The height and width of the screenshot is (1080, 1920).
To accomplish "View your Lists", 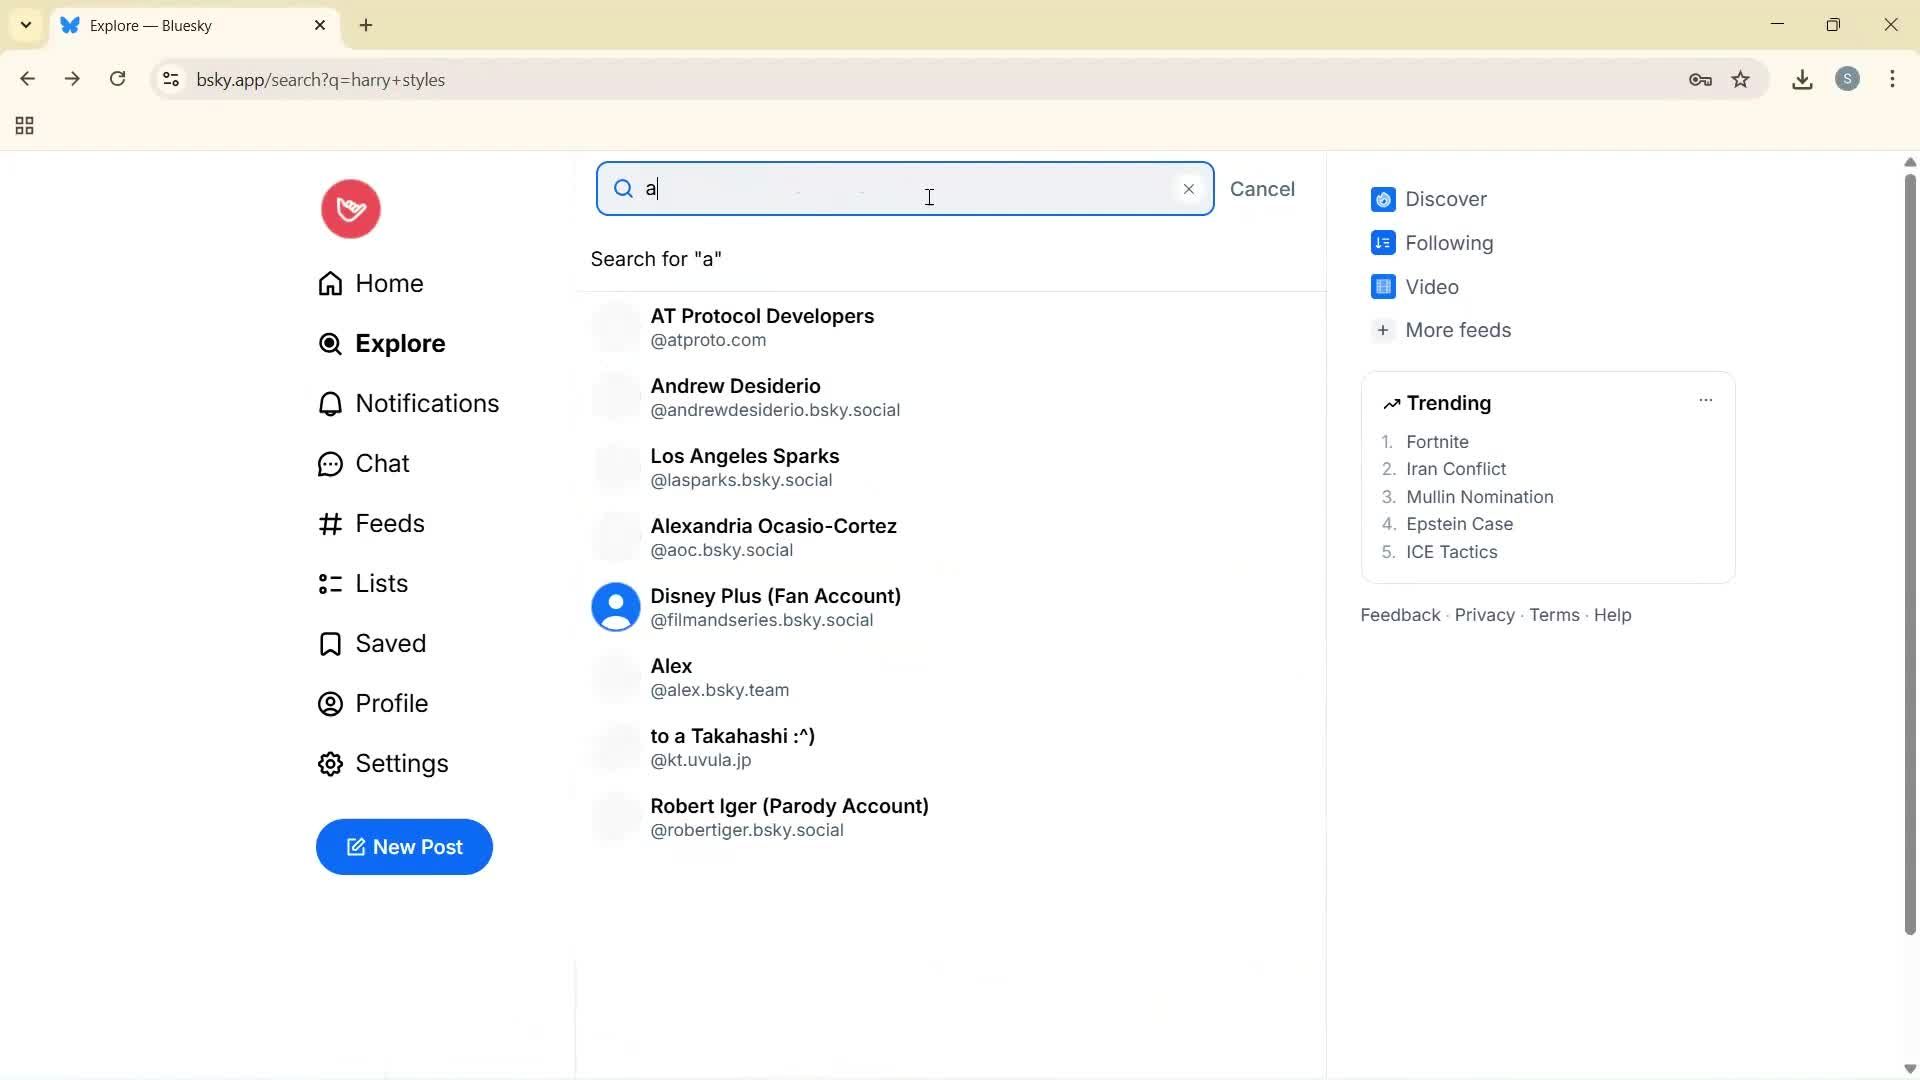I will click(x=381, y=583).
